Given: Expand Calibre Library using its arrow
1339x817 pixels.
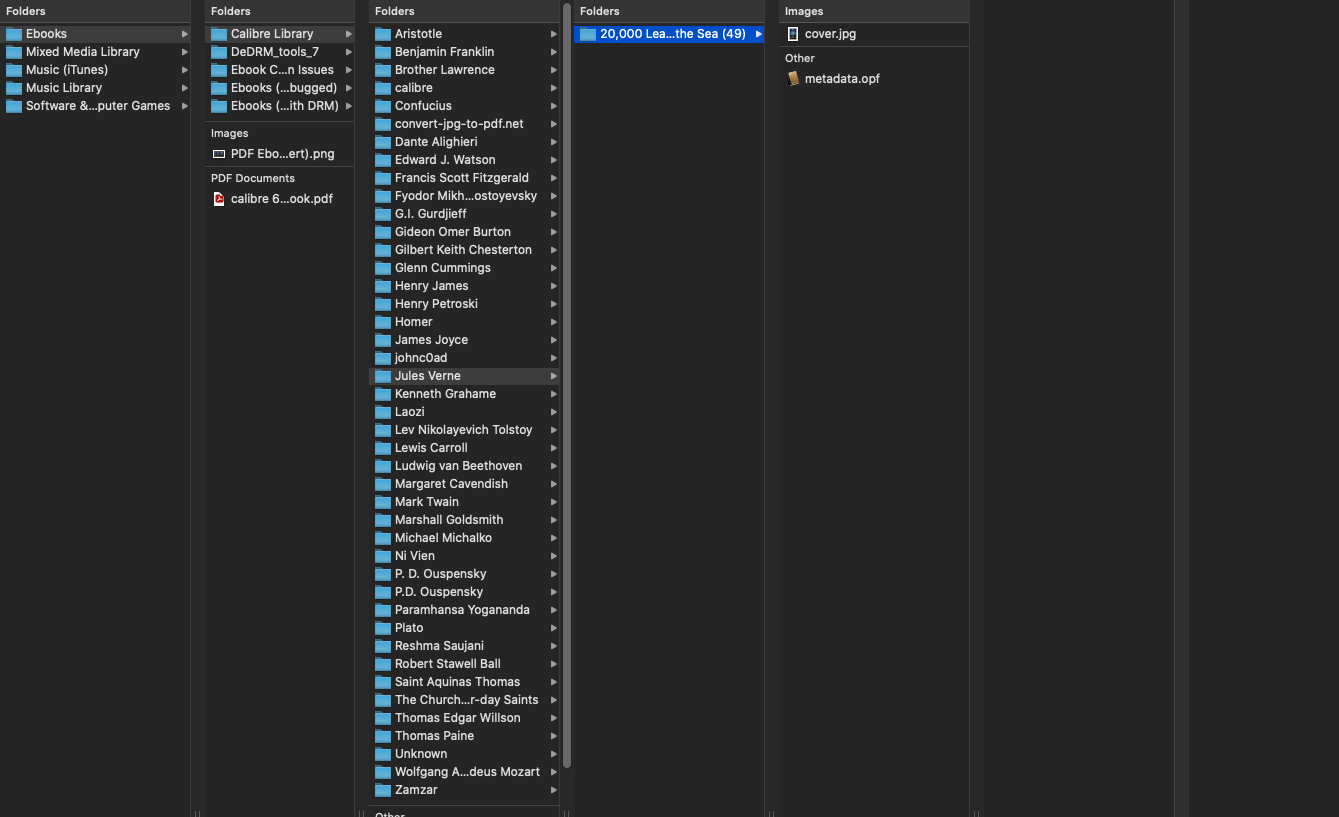Looking at the screenshot, I should click(349, 34).
